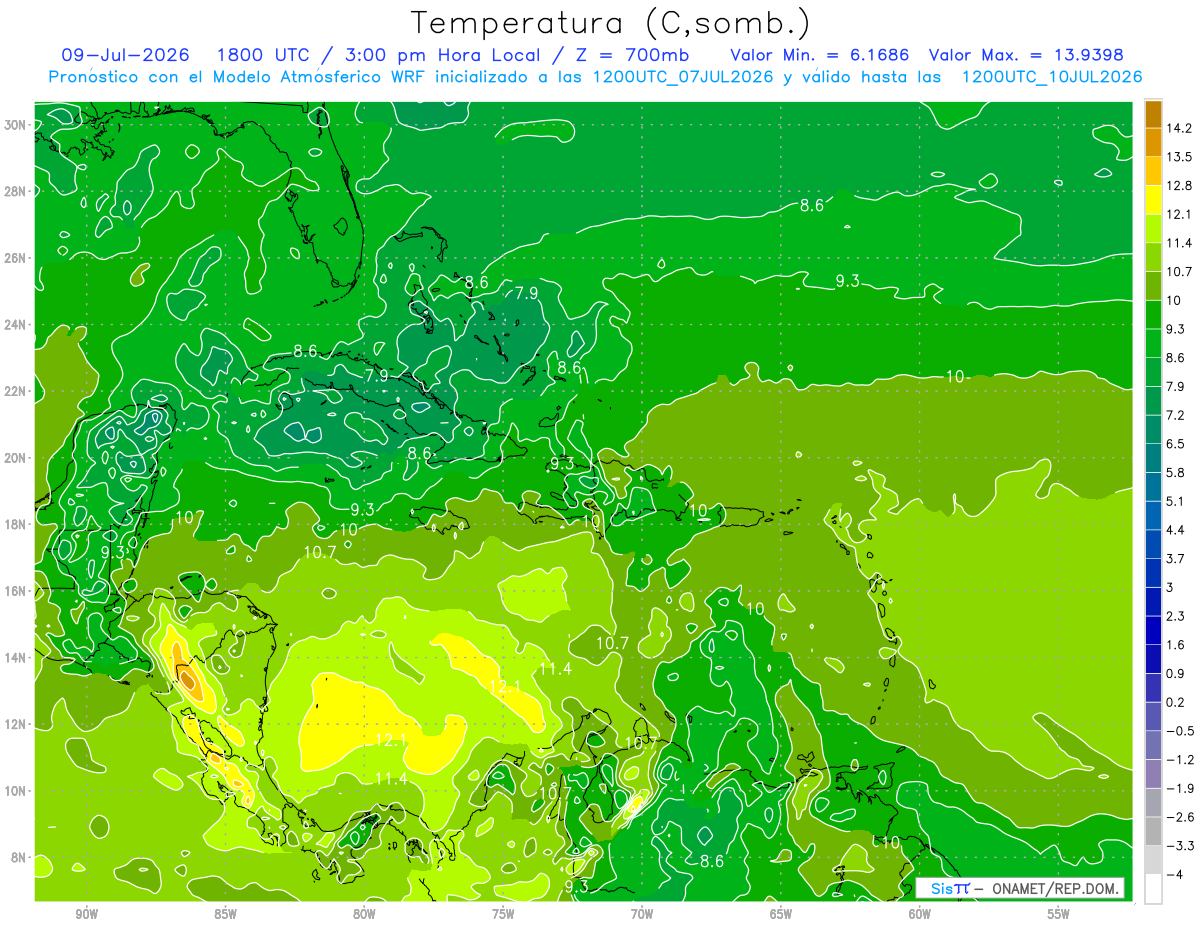The width and height of the screenshot is (1200, 927).
Task: Select "Valor Min. = 6.1686" text
Action: [819, 55]
